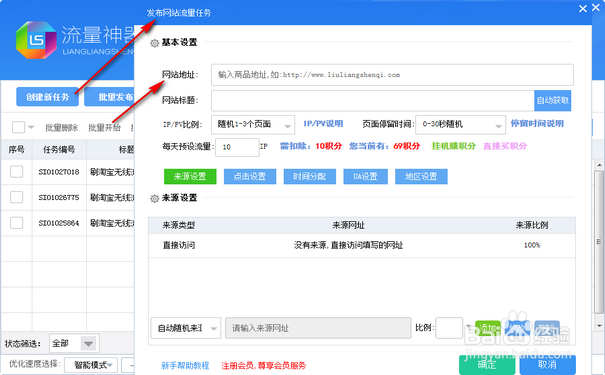Click 来源比例 column header
Viewport: 605px width, 375px height.
pyautogui.click(x=532, y=225)
